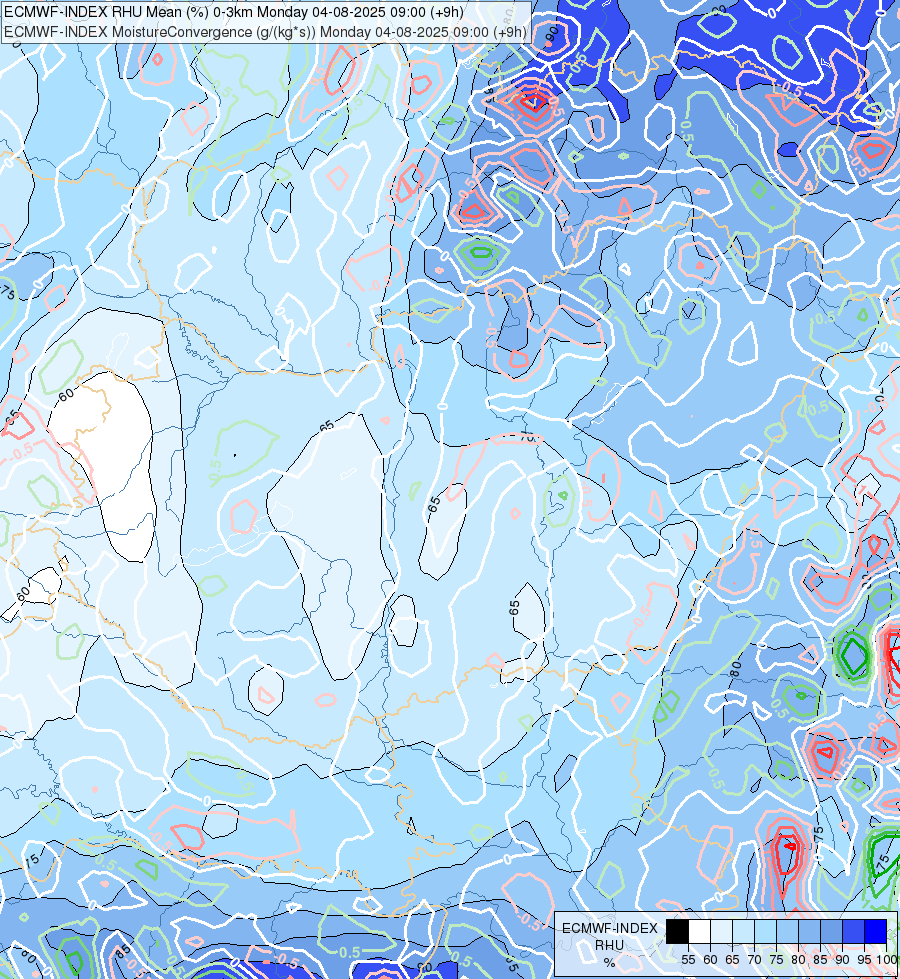This screenshot has height=979, width=900.
Task: Select the legend swatch between 90 and 95
Action: coord(853,931)
